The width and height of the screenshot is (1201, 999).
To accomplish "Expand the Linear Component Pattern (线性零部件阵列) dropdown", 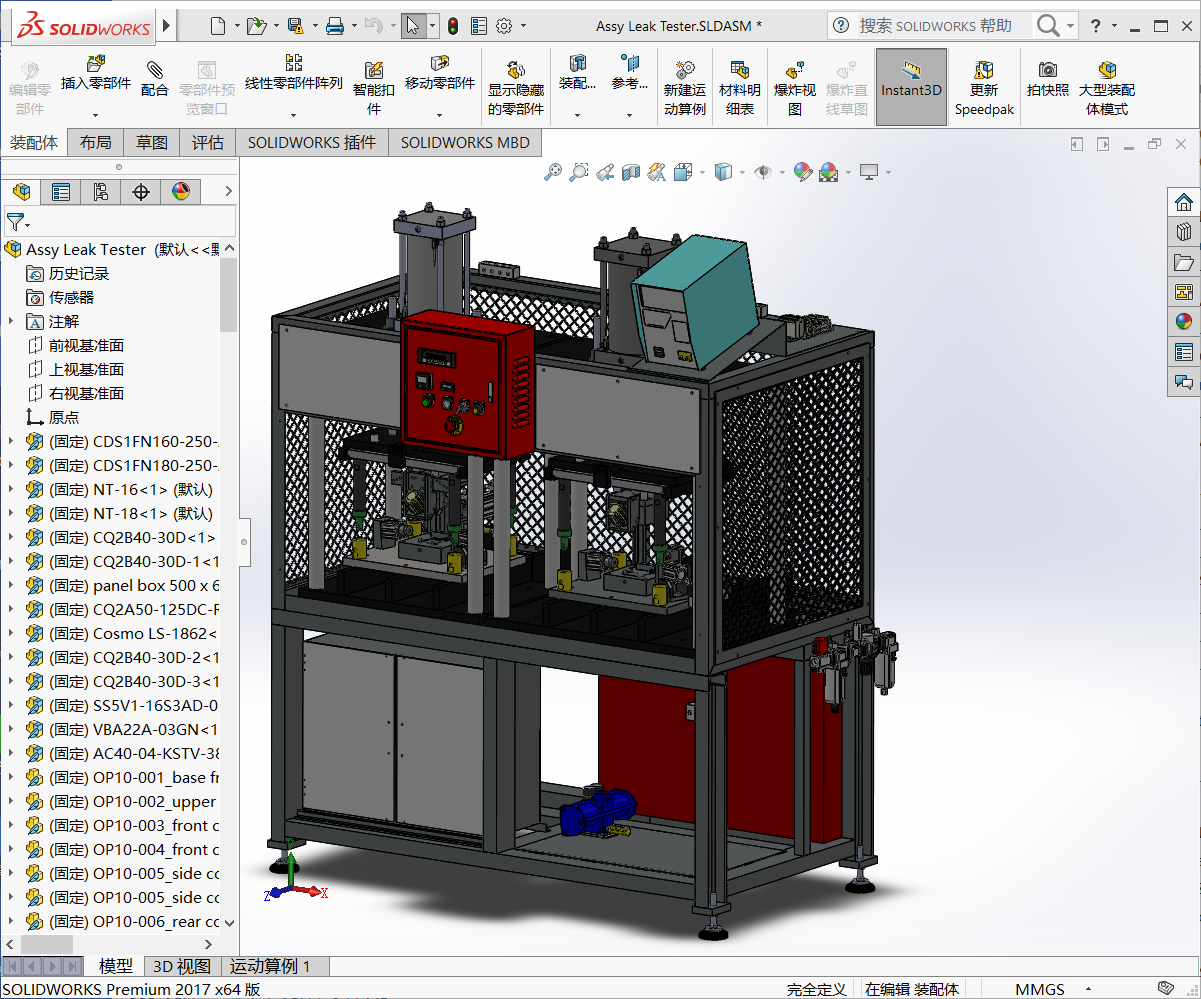I will tap(294, 113).
